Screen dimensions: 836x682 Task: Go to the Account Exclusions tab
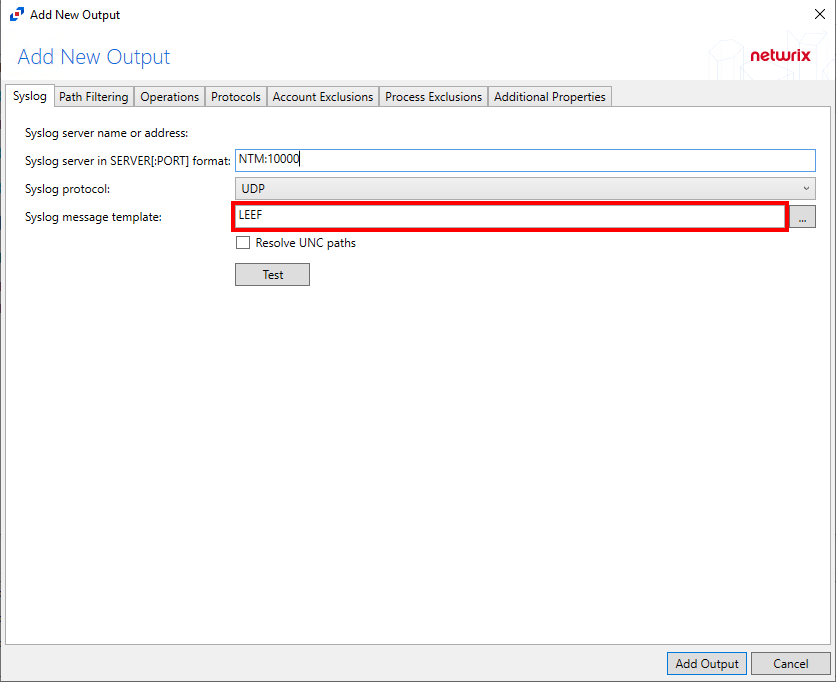coord(322,97)
